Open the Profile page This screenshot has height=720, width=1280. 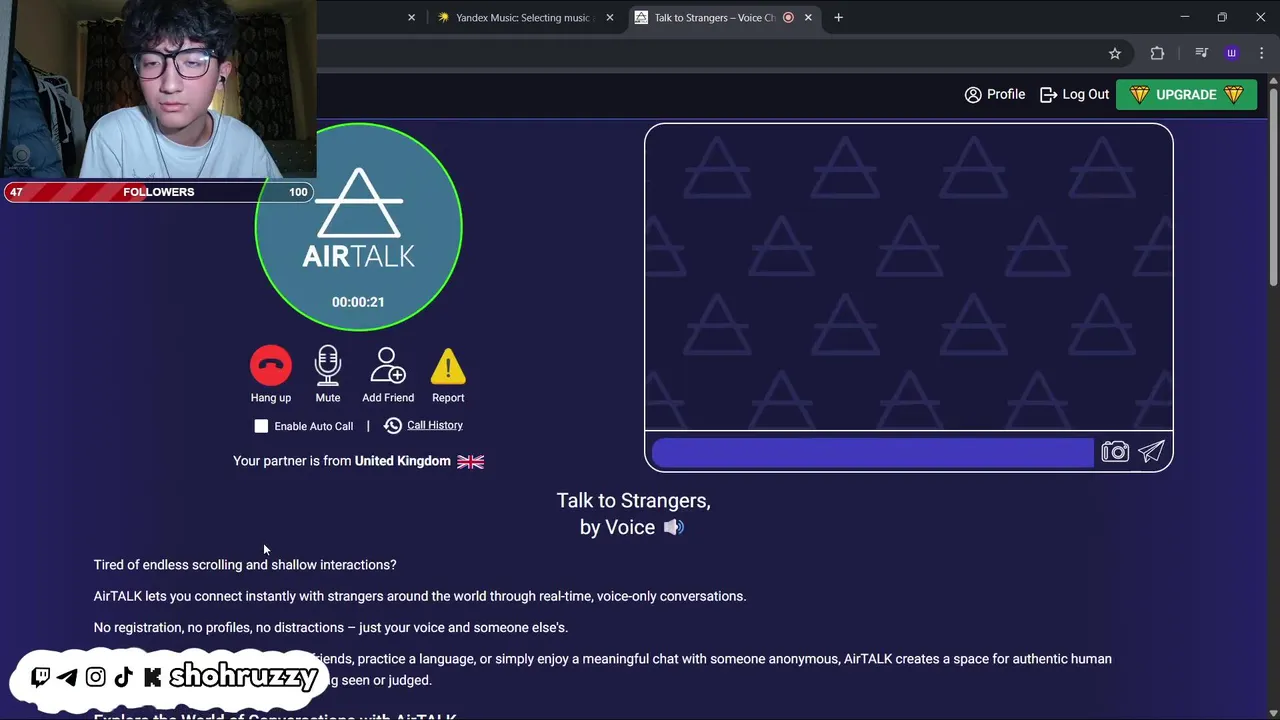click(x=995, y=94)
